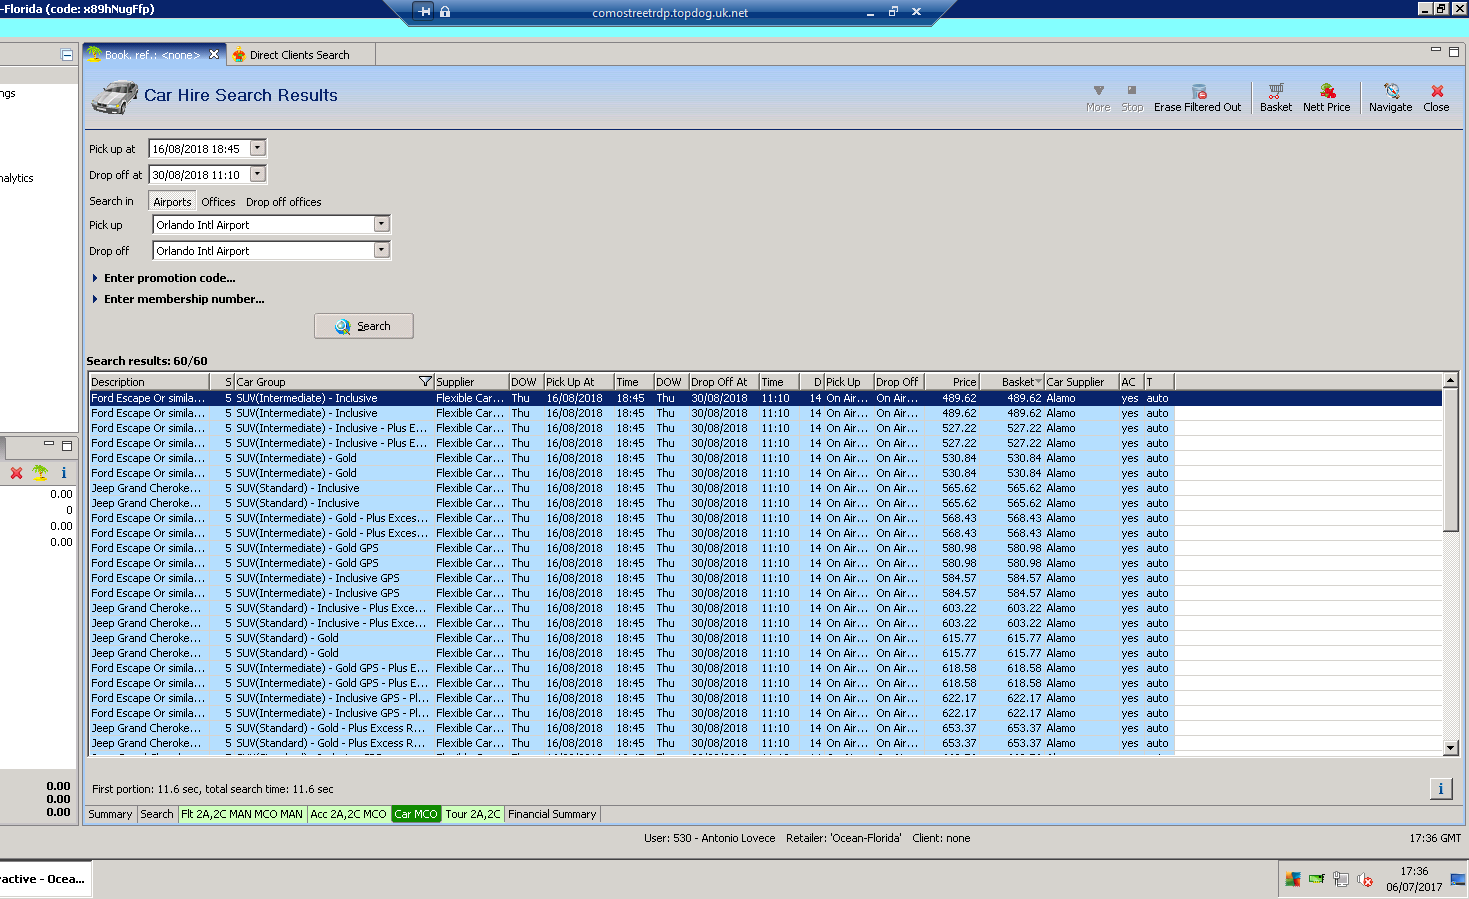Viewport: 1469px width, 899px height.
Task: Sort results by Description column header
Action: point(149,382)
